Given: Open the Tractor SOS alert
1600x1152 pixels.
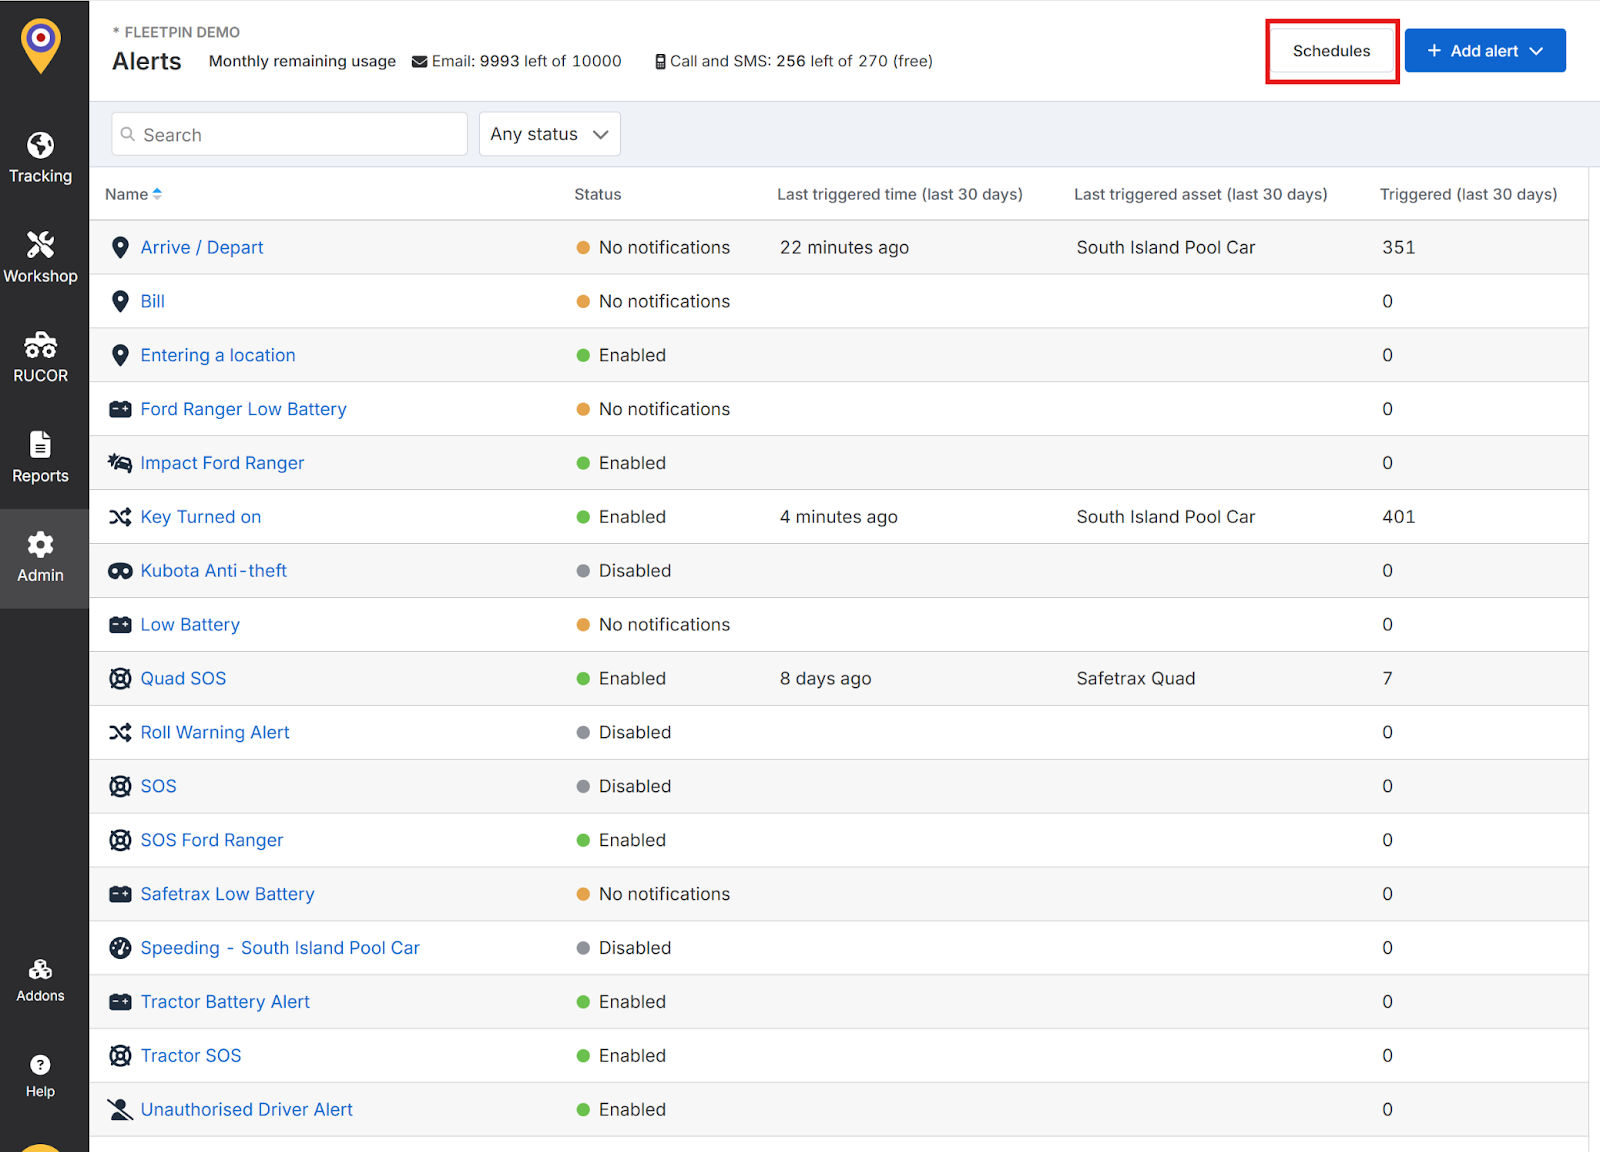Looking at the screenshot, I should point(191,1056).
